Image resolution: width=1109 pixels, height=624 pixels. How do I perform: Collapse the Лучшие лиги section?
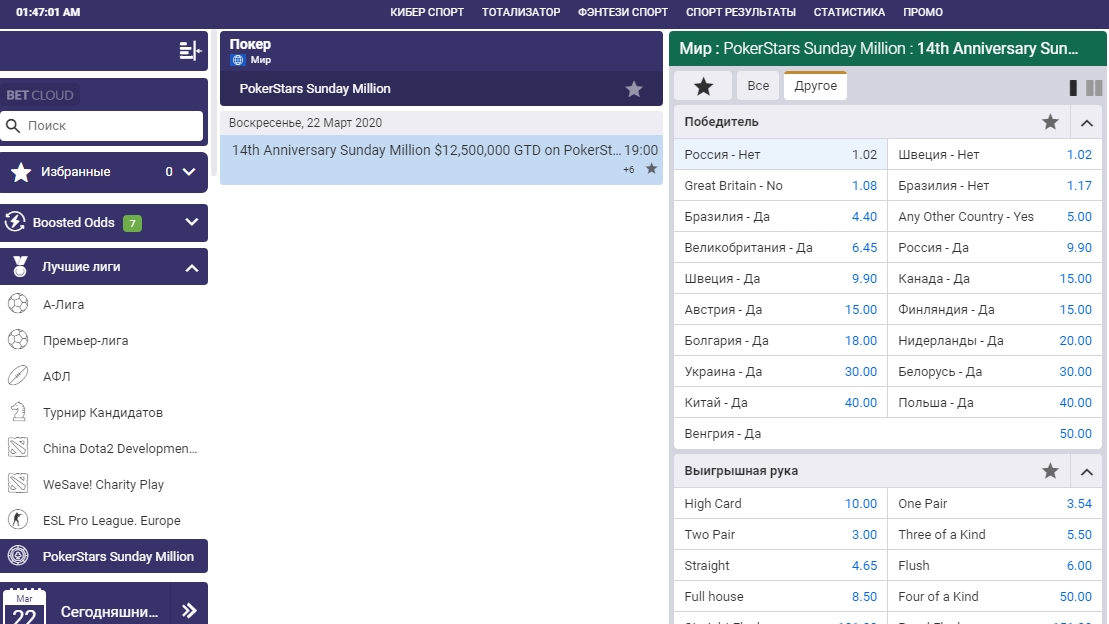(x=192, y=267)
